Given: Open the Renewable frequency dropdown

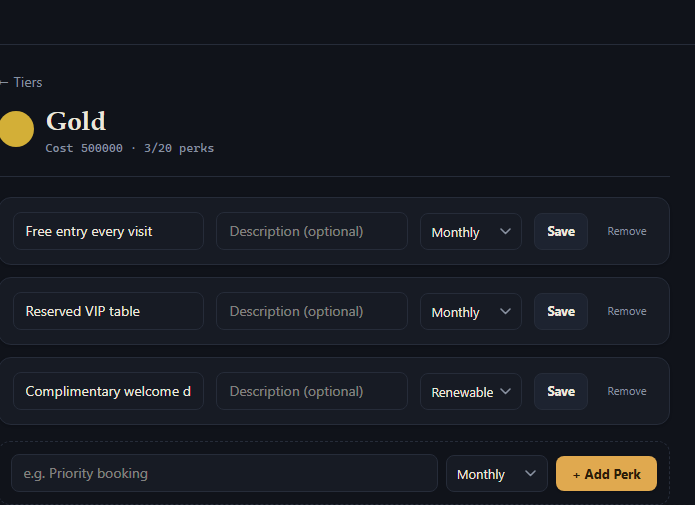Looking at the screenshot, I should tap(471, 391).
